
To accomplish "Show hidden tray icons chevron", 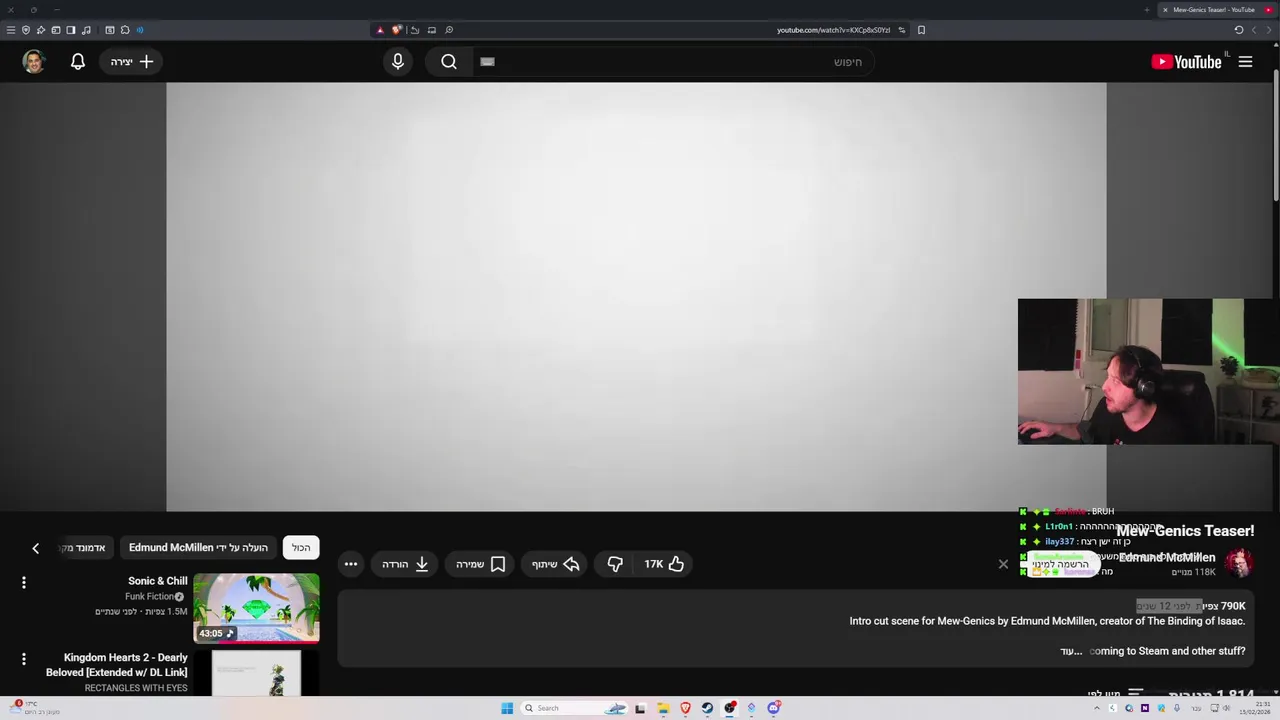I will coord(1097,708).
